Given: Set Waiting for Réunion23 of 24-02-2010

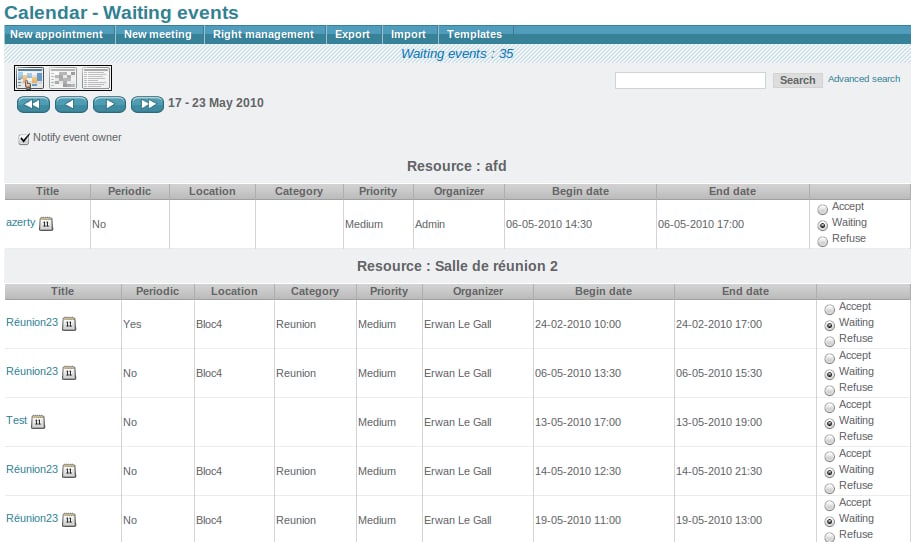Looking at the screenshot, I should coord(829,325).
